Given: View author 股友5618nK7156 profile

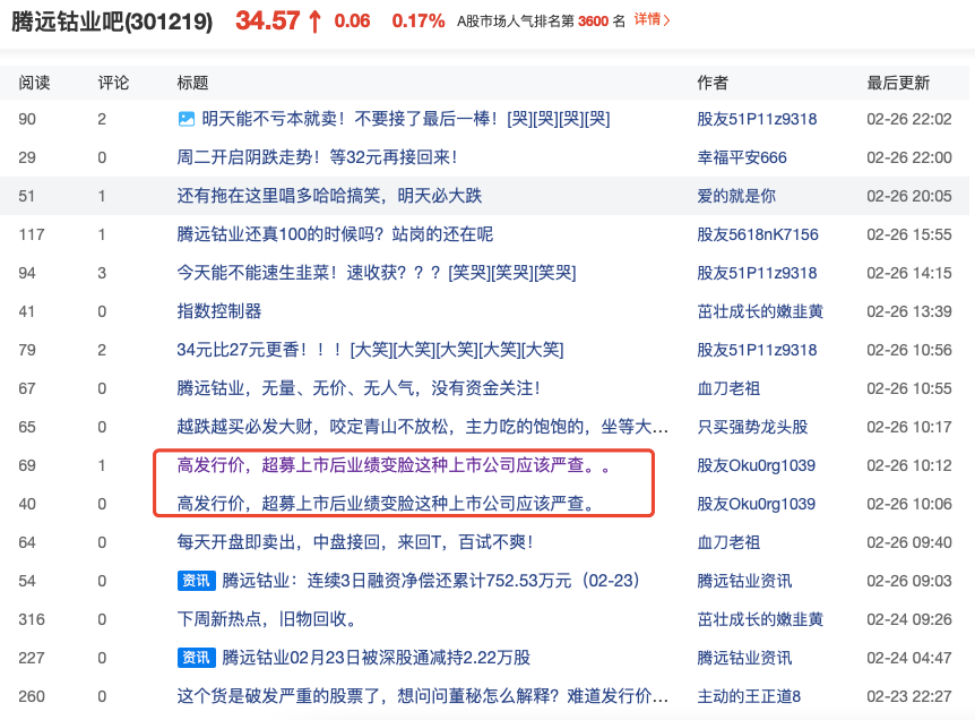Looking at the screenshot, I should coord(757,234).
